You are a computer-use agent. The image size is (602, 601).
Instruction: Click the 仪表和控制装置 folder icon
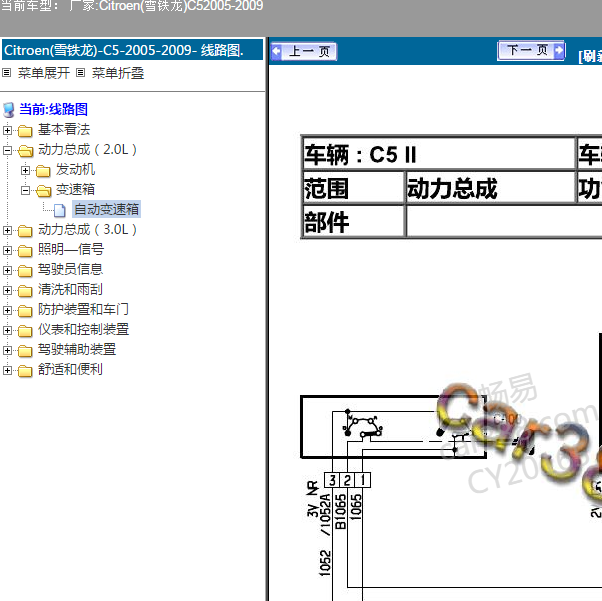[25, 330]
